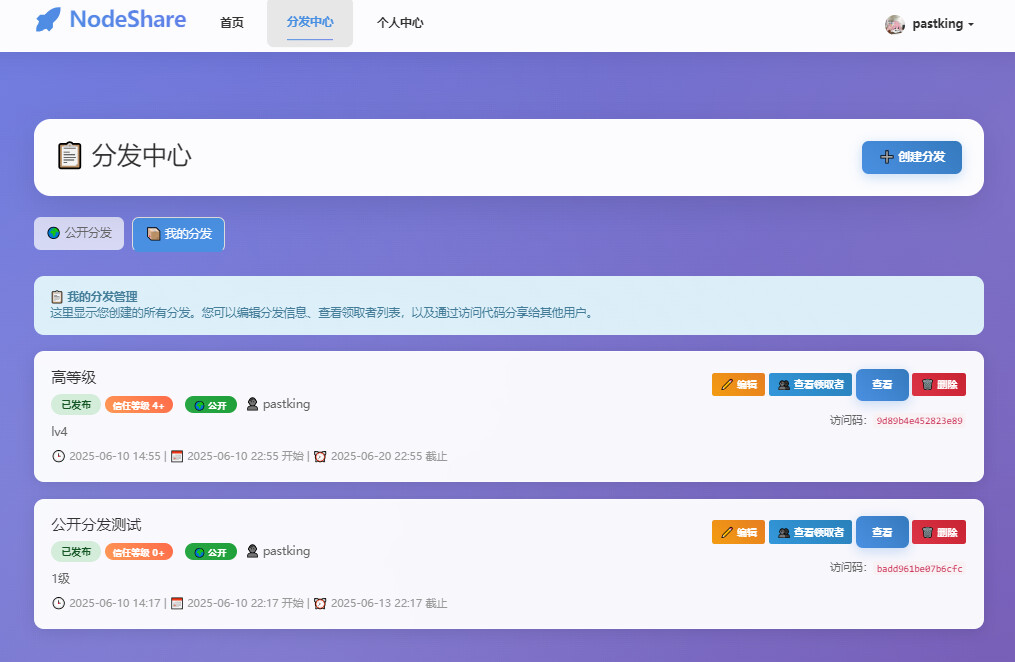Click the lv4 description text
The width and height of the screenshot is (1015, 662).
pyautogui.click(x=59, y=432)
